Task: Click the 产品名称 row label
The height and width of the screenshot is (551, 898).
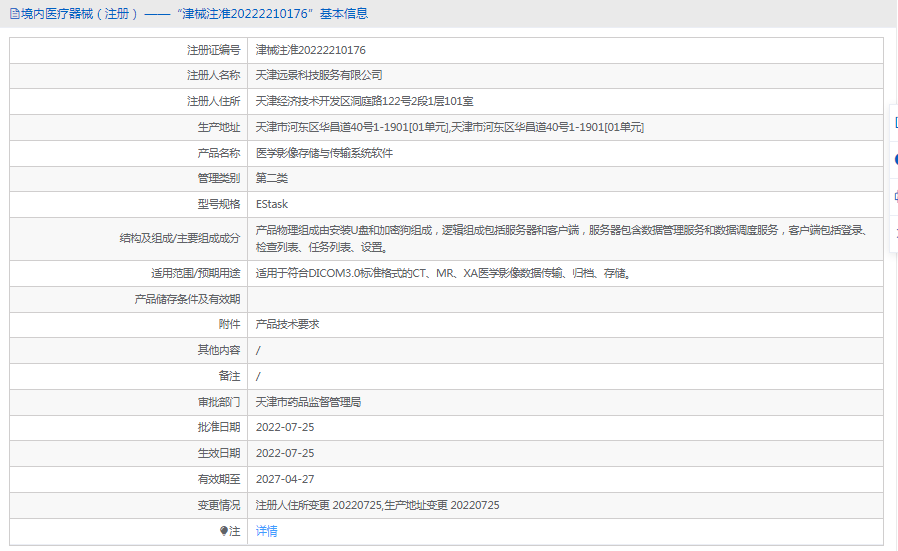Action: pos(219,153)
